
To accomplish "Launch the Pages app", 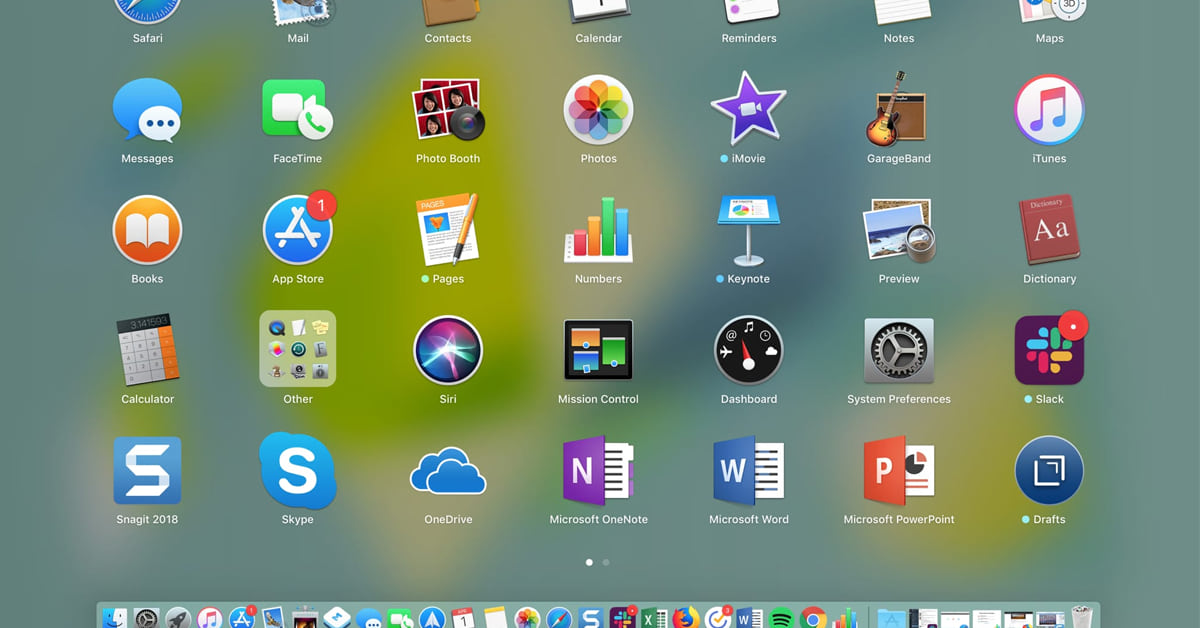I will 448,230.
